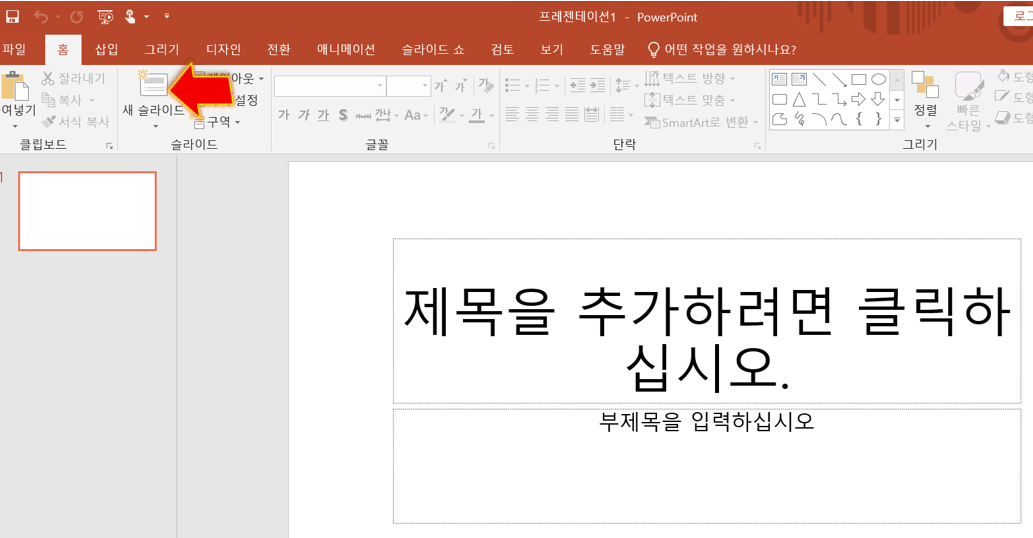
Task: Click the font size combo box
Action: [408, 86]
